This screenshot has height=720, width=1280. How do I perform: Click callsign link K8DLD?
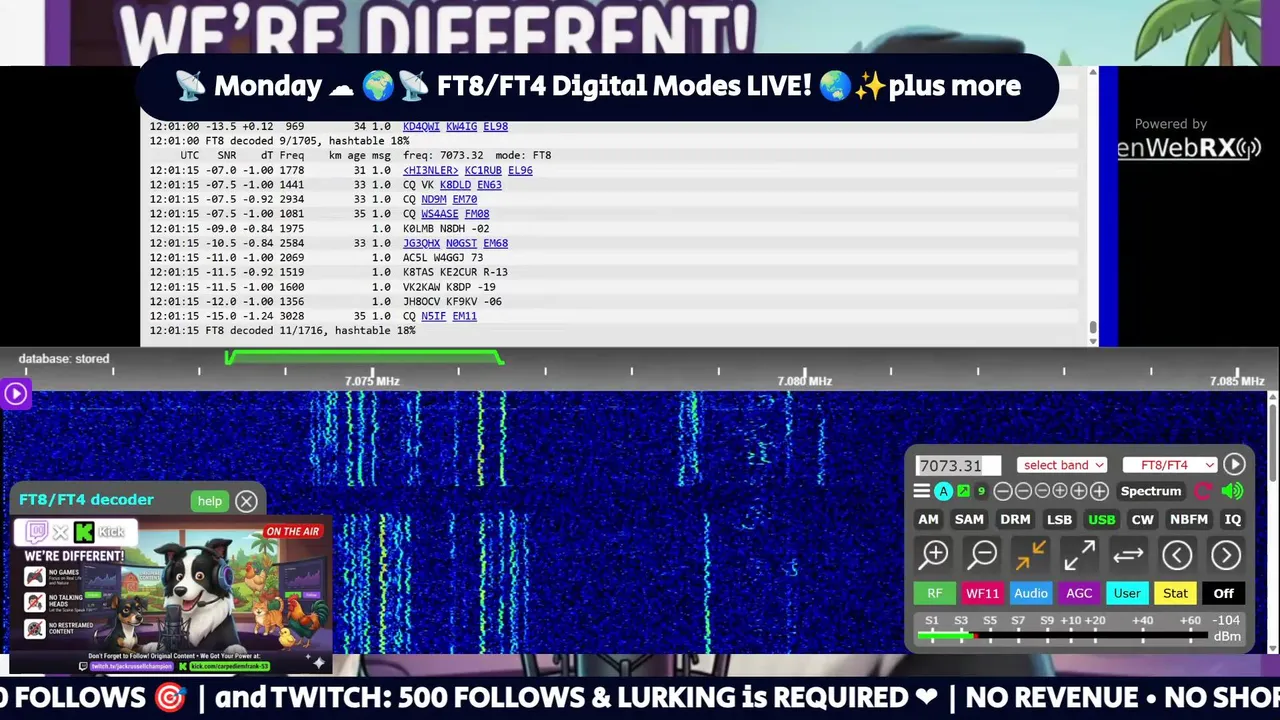[455, 185]
